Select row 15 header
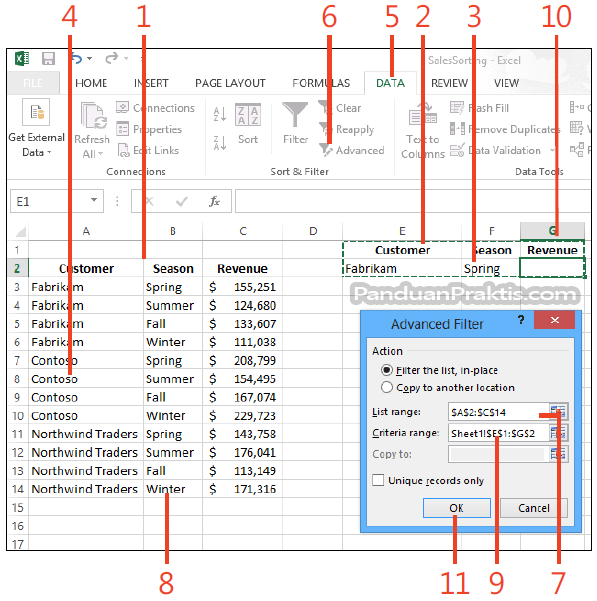 pos(18,507)
